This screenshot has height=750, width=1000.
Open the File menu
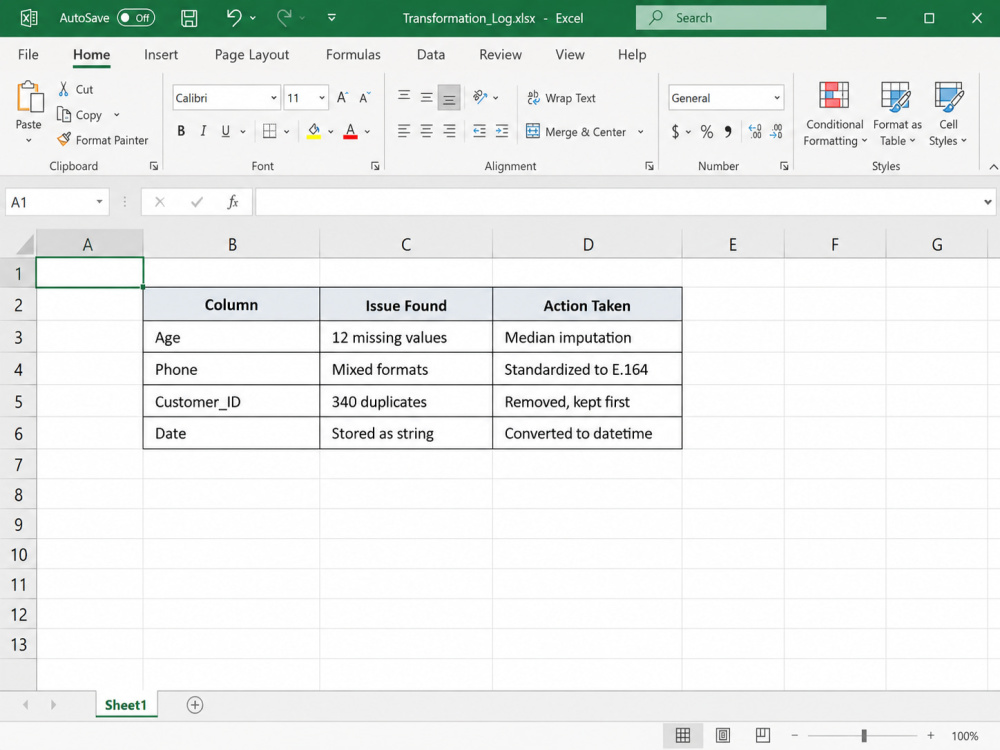28,55
